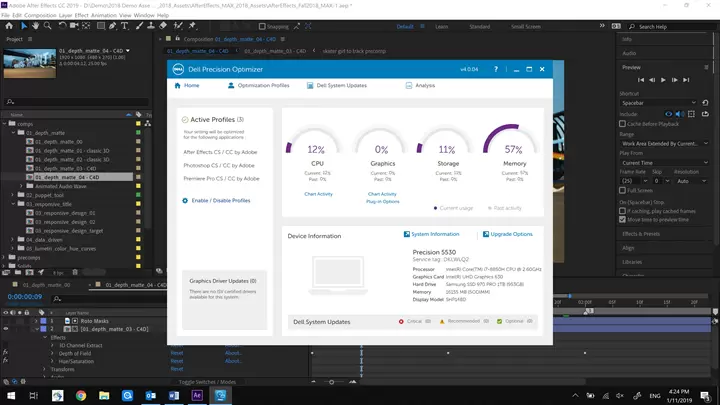Collapse the 01_depth_matte folder

tap(14, 132)
